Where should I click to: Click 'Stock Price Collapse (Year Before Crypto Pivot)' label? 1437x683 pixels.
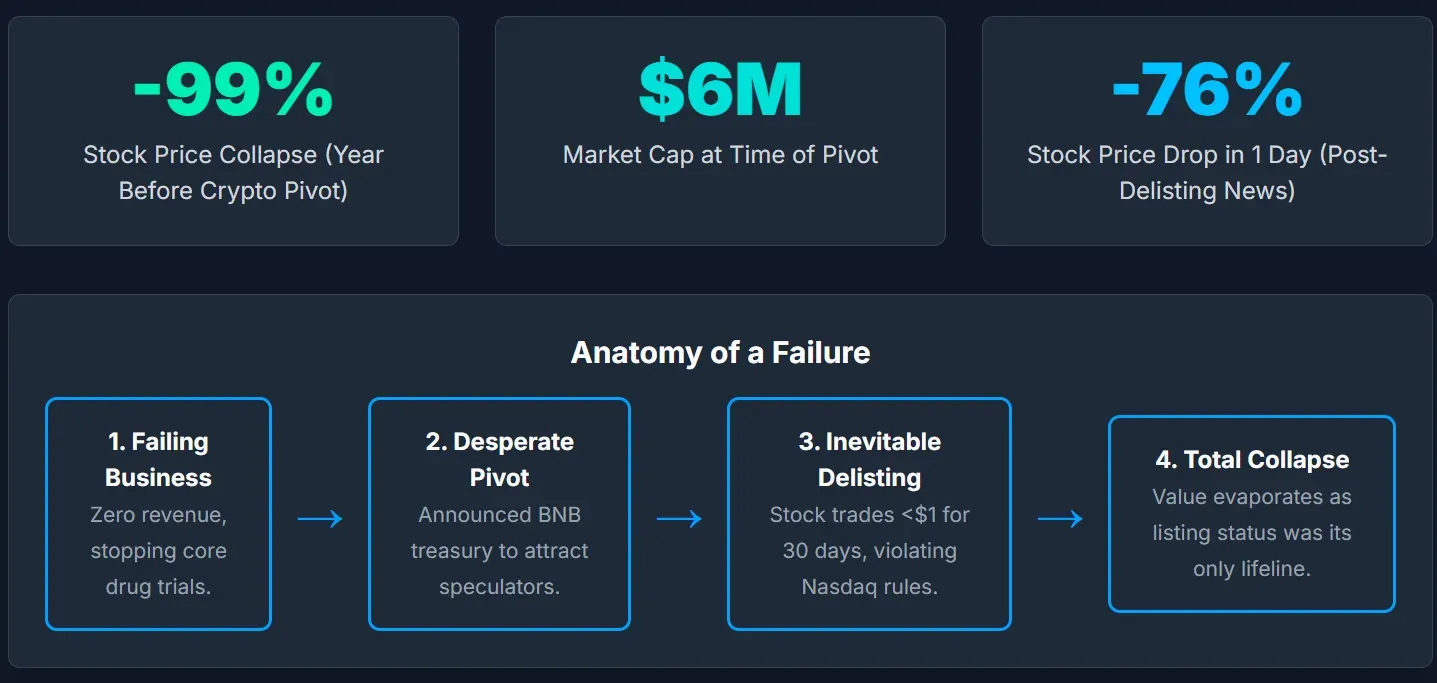point(233,172)
